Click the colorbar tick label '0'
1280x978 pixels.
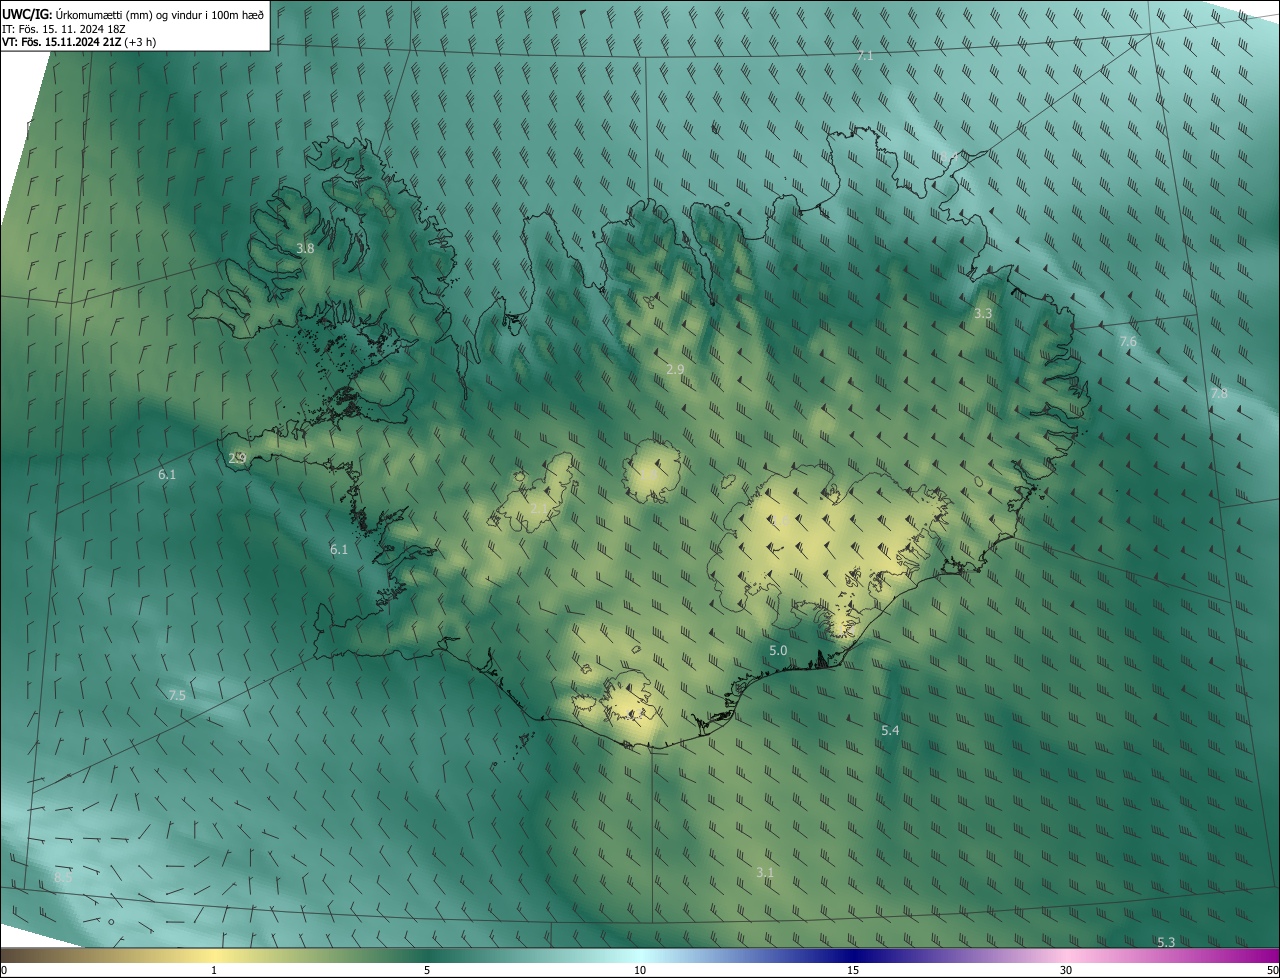[x=4, y=970]
